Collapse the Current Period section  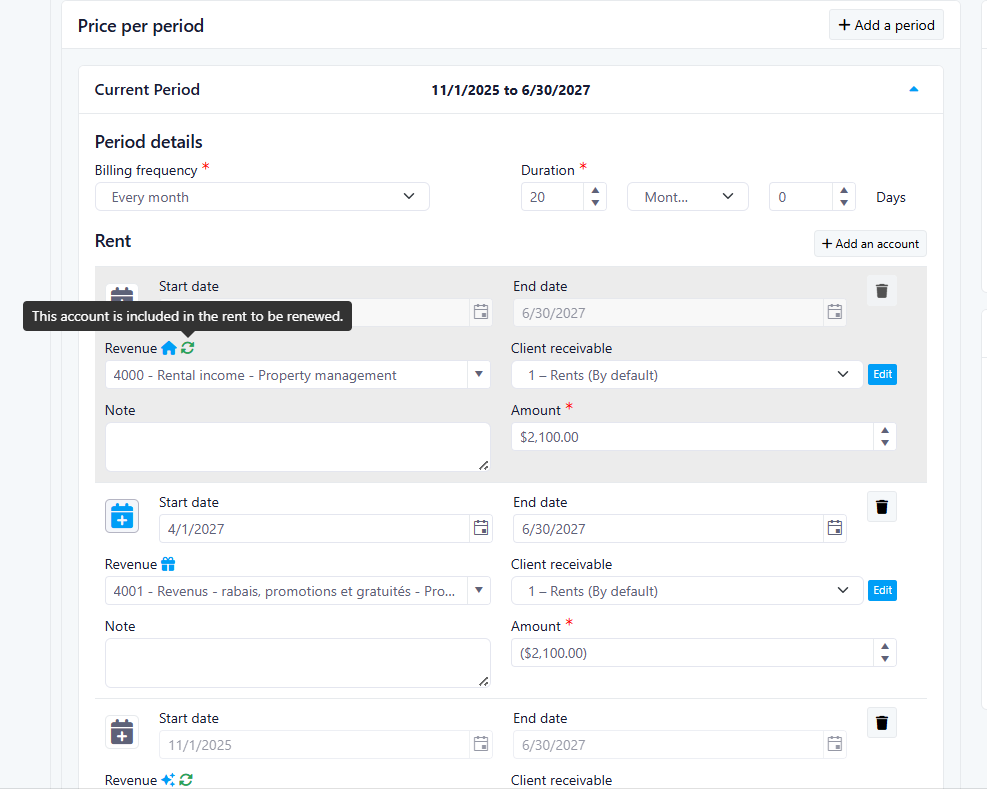tap(913, 89)
